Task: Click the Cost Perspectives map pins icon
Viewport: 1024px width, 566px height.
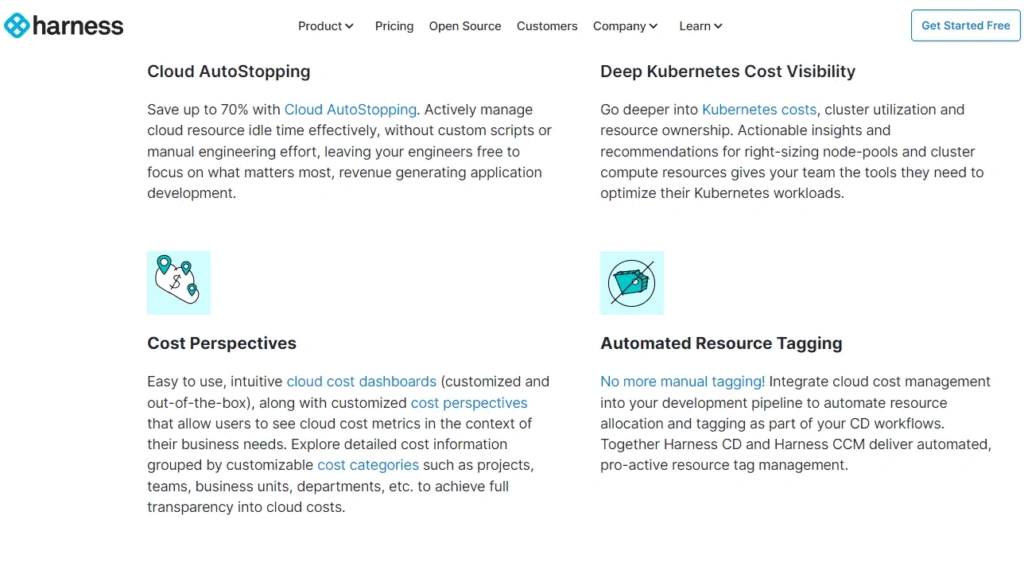Action: click(179, 283)
